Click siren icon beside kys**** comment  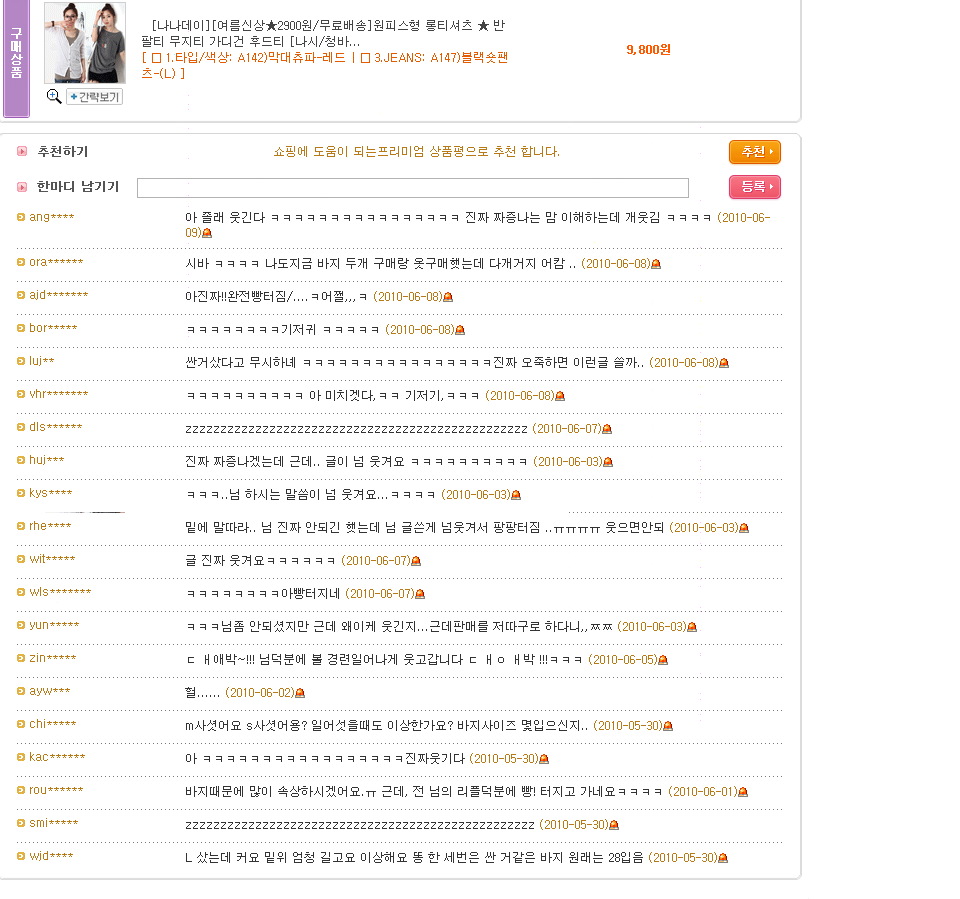pos(516,495)
